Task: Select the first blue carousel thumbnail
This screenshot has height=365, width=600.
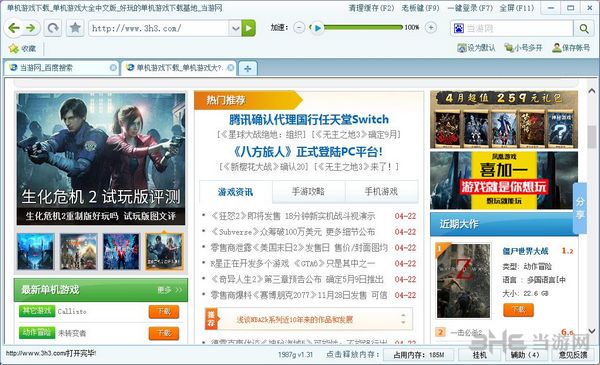Action: coord(36,251)
